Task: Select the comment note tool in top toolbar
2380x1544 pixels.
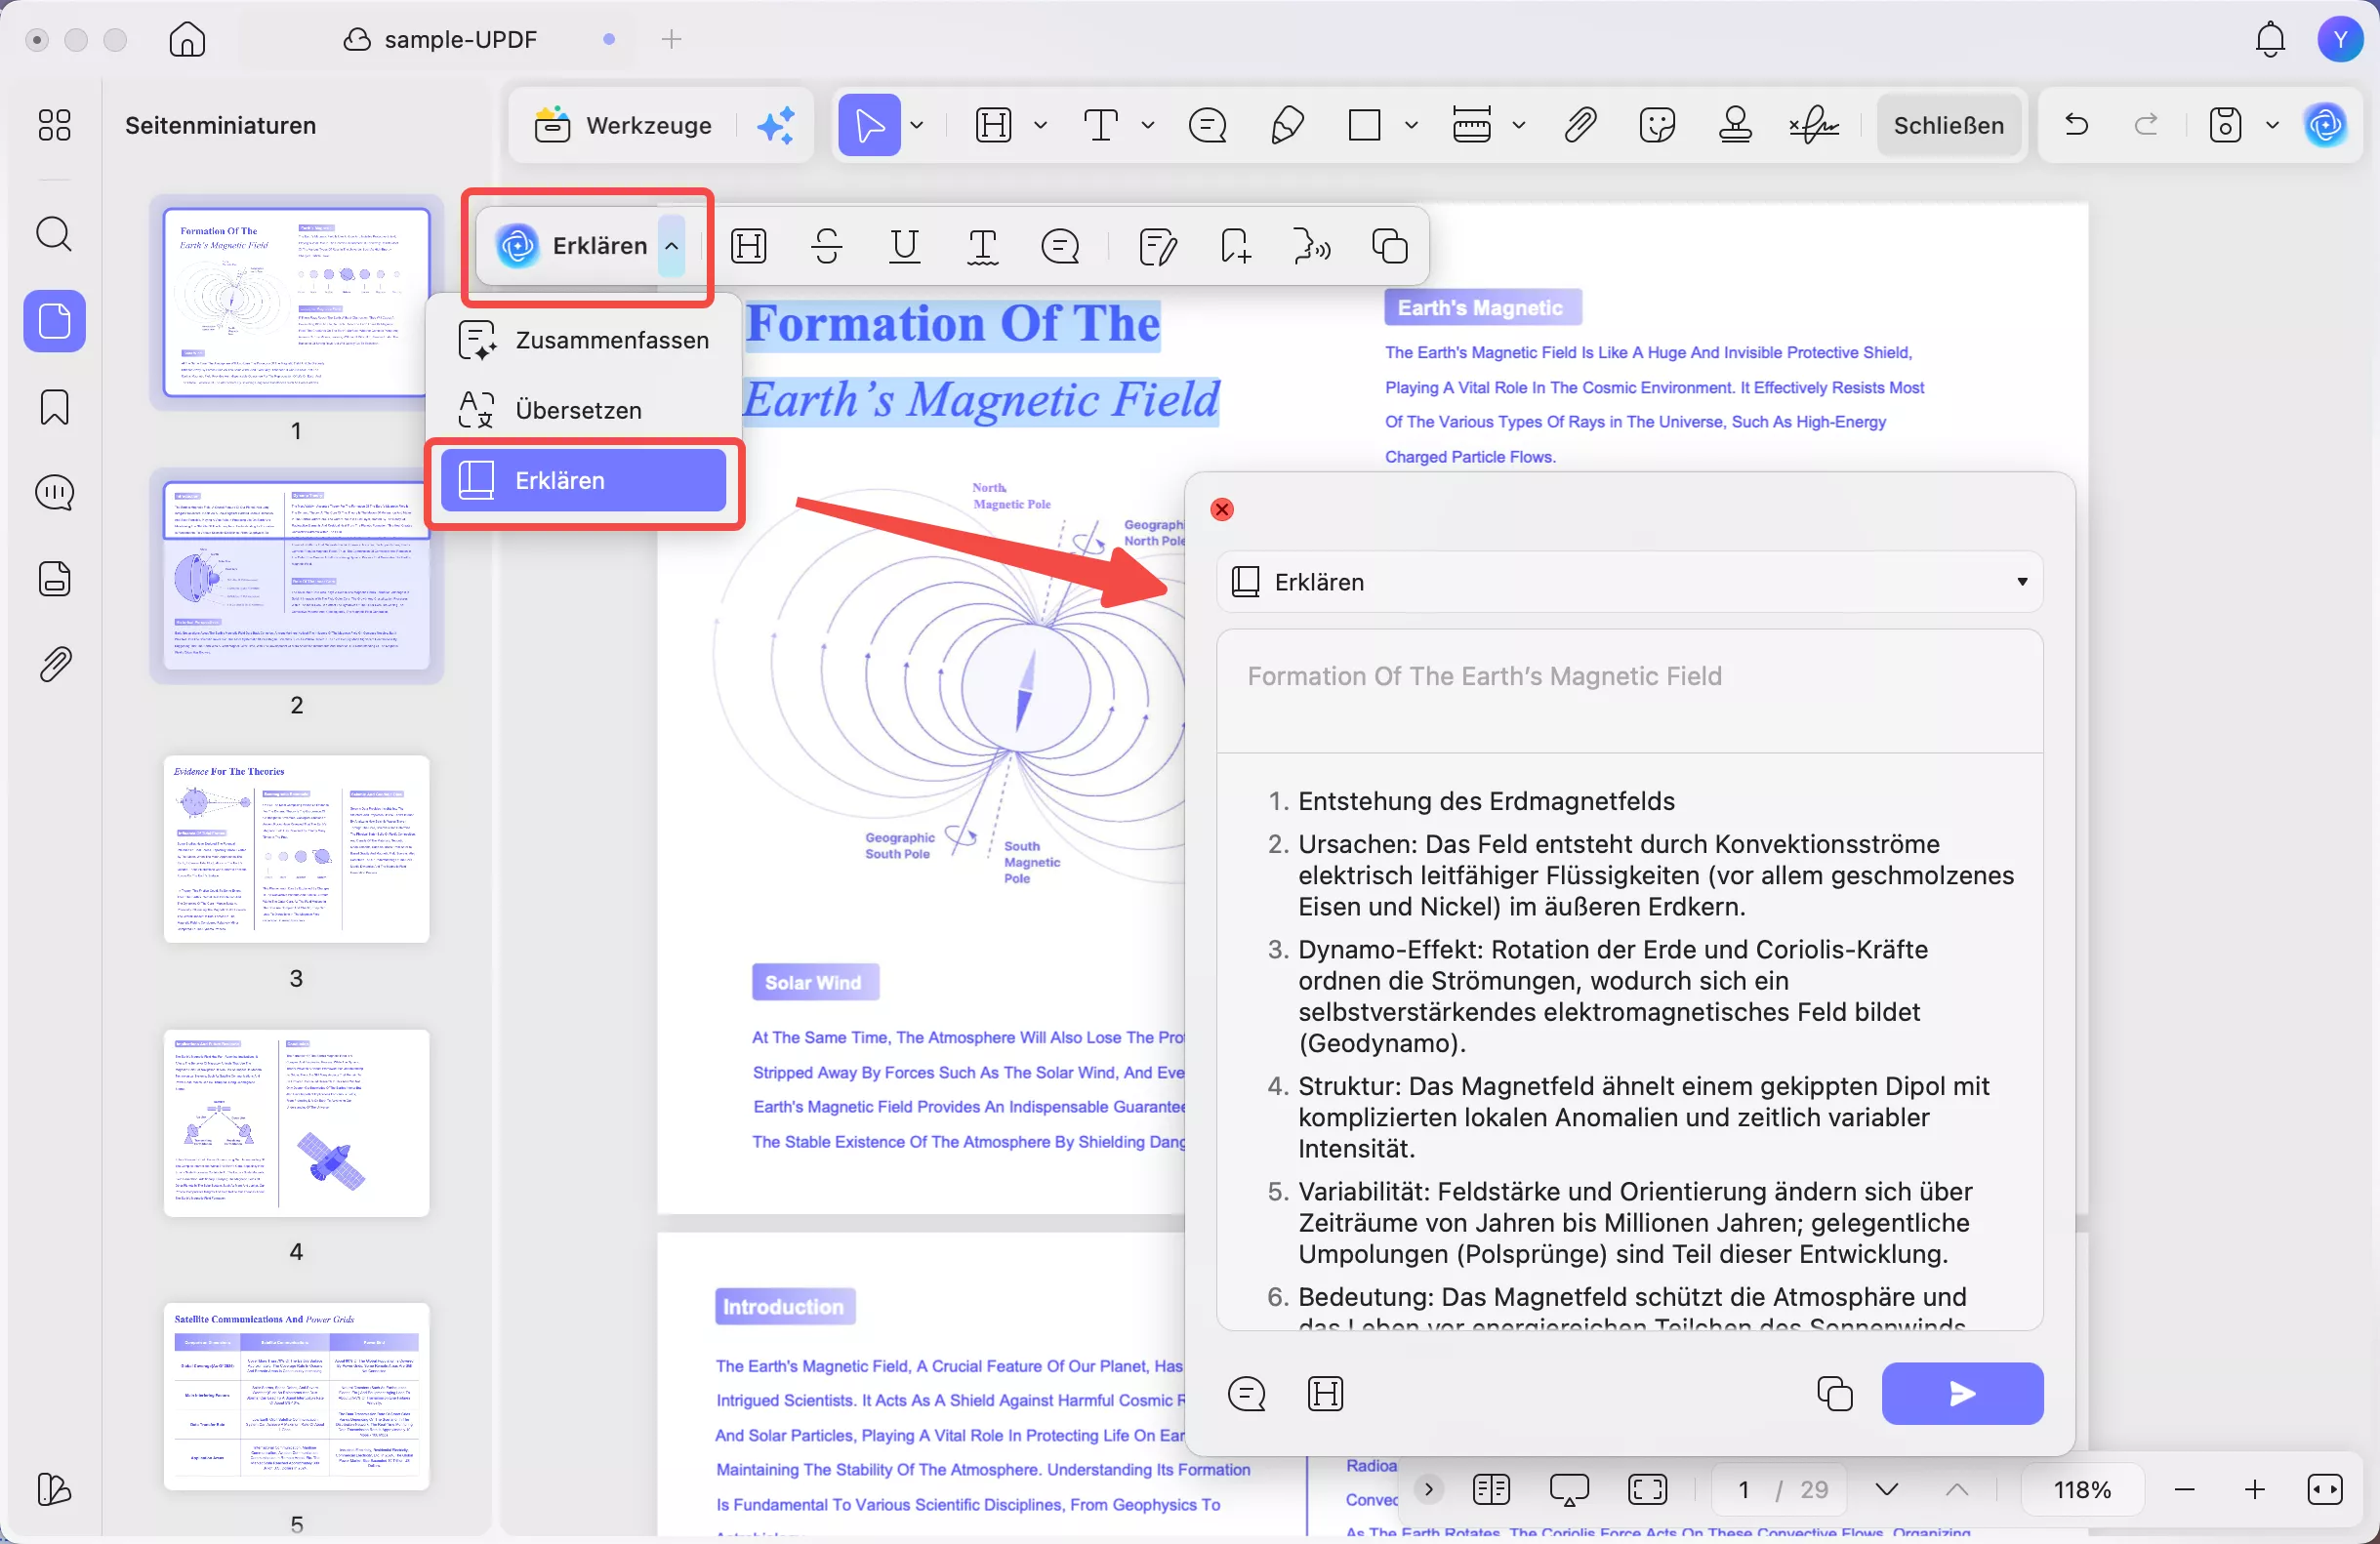Action: pyautogui.click(x=1208, y=125)
